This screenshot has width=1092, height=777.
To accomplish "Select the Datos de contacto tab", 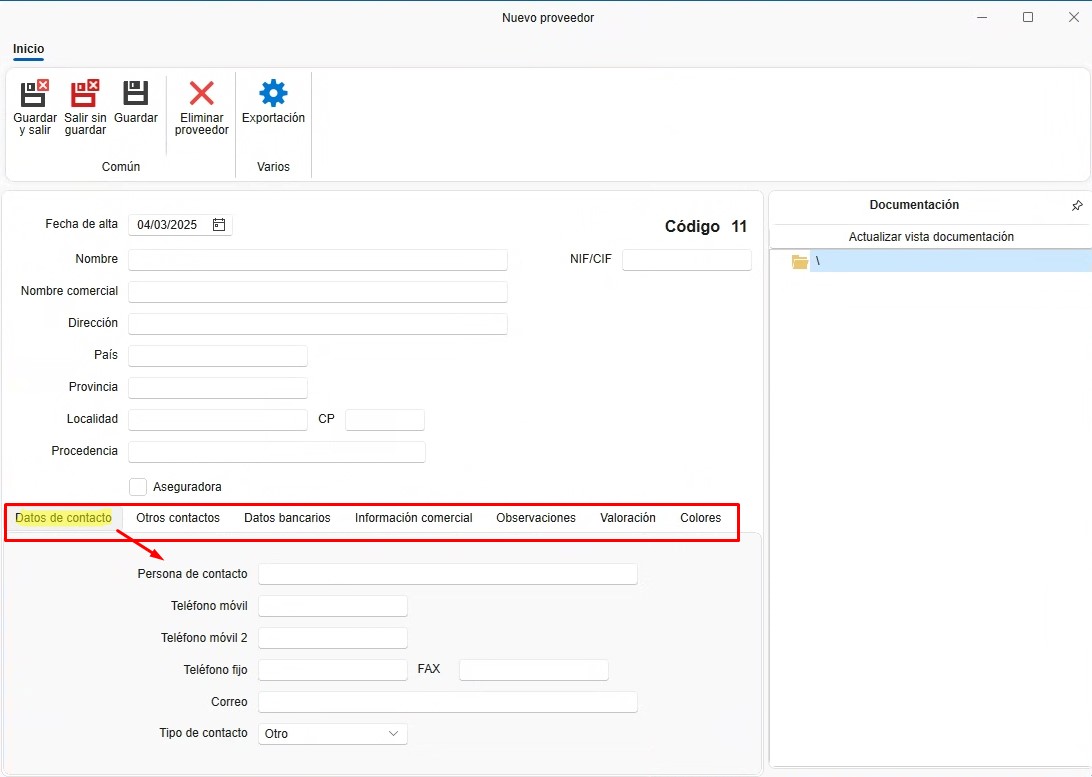I will 63,517.
